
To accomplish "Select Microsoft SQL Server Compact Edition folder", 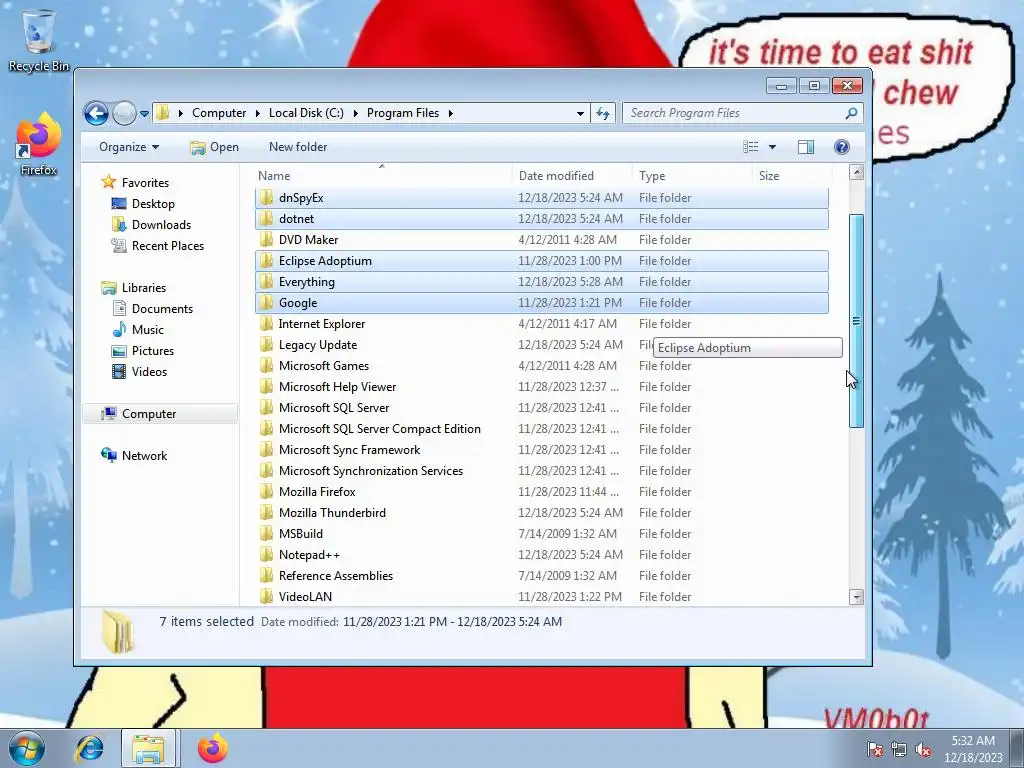I will click(x=379, y=429).
